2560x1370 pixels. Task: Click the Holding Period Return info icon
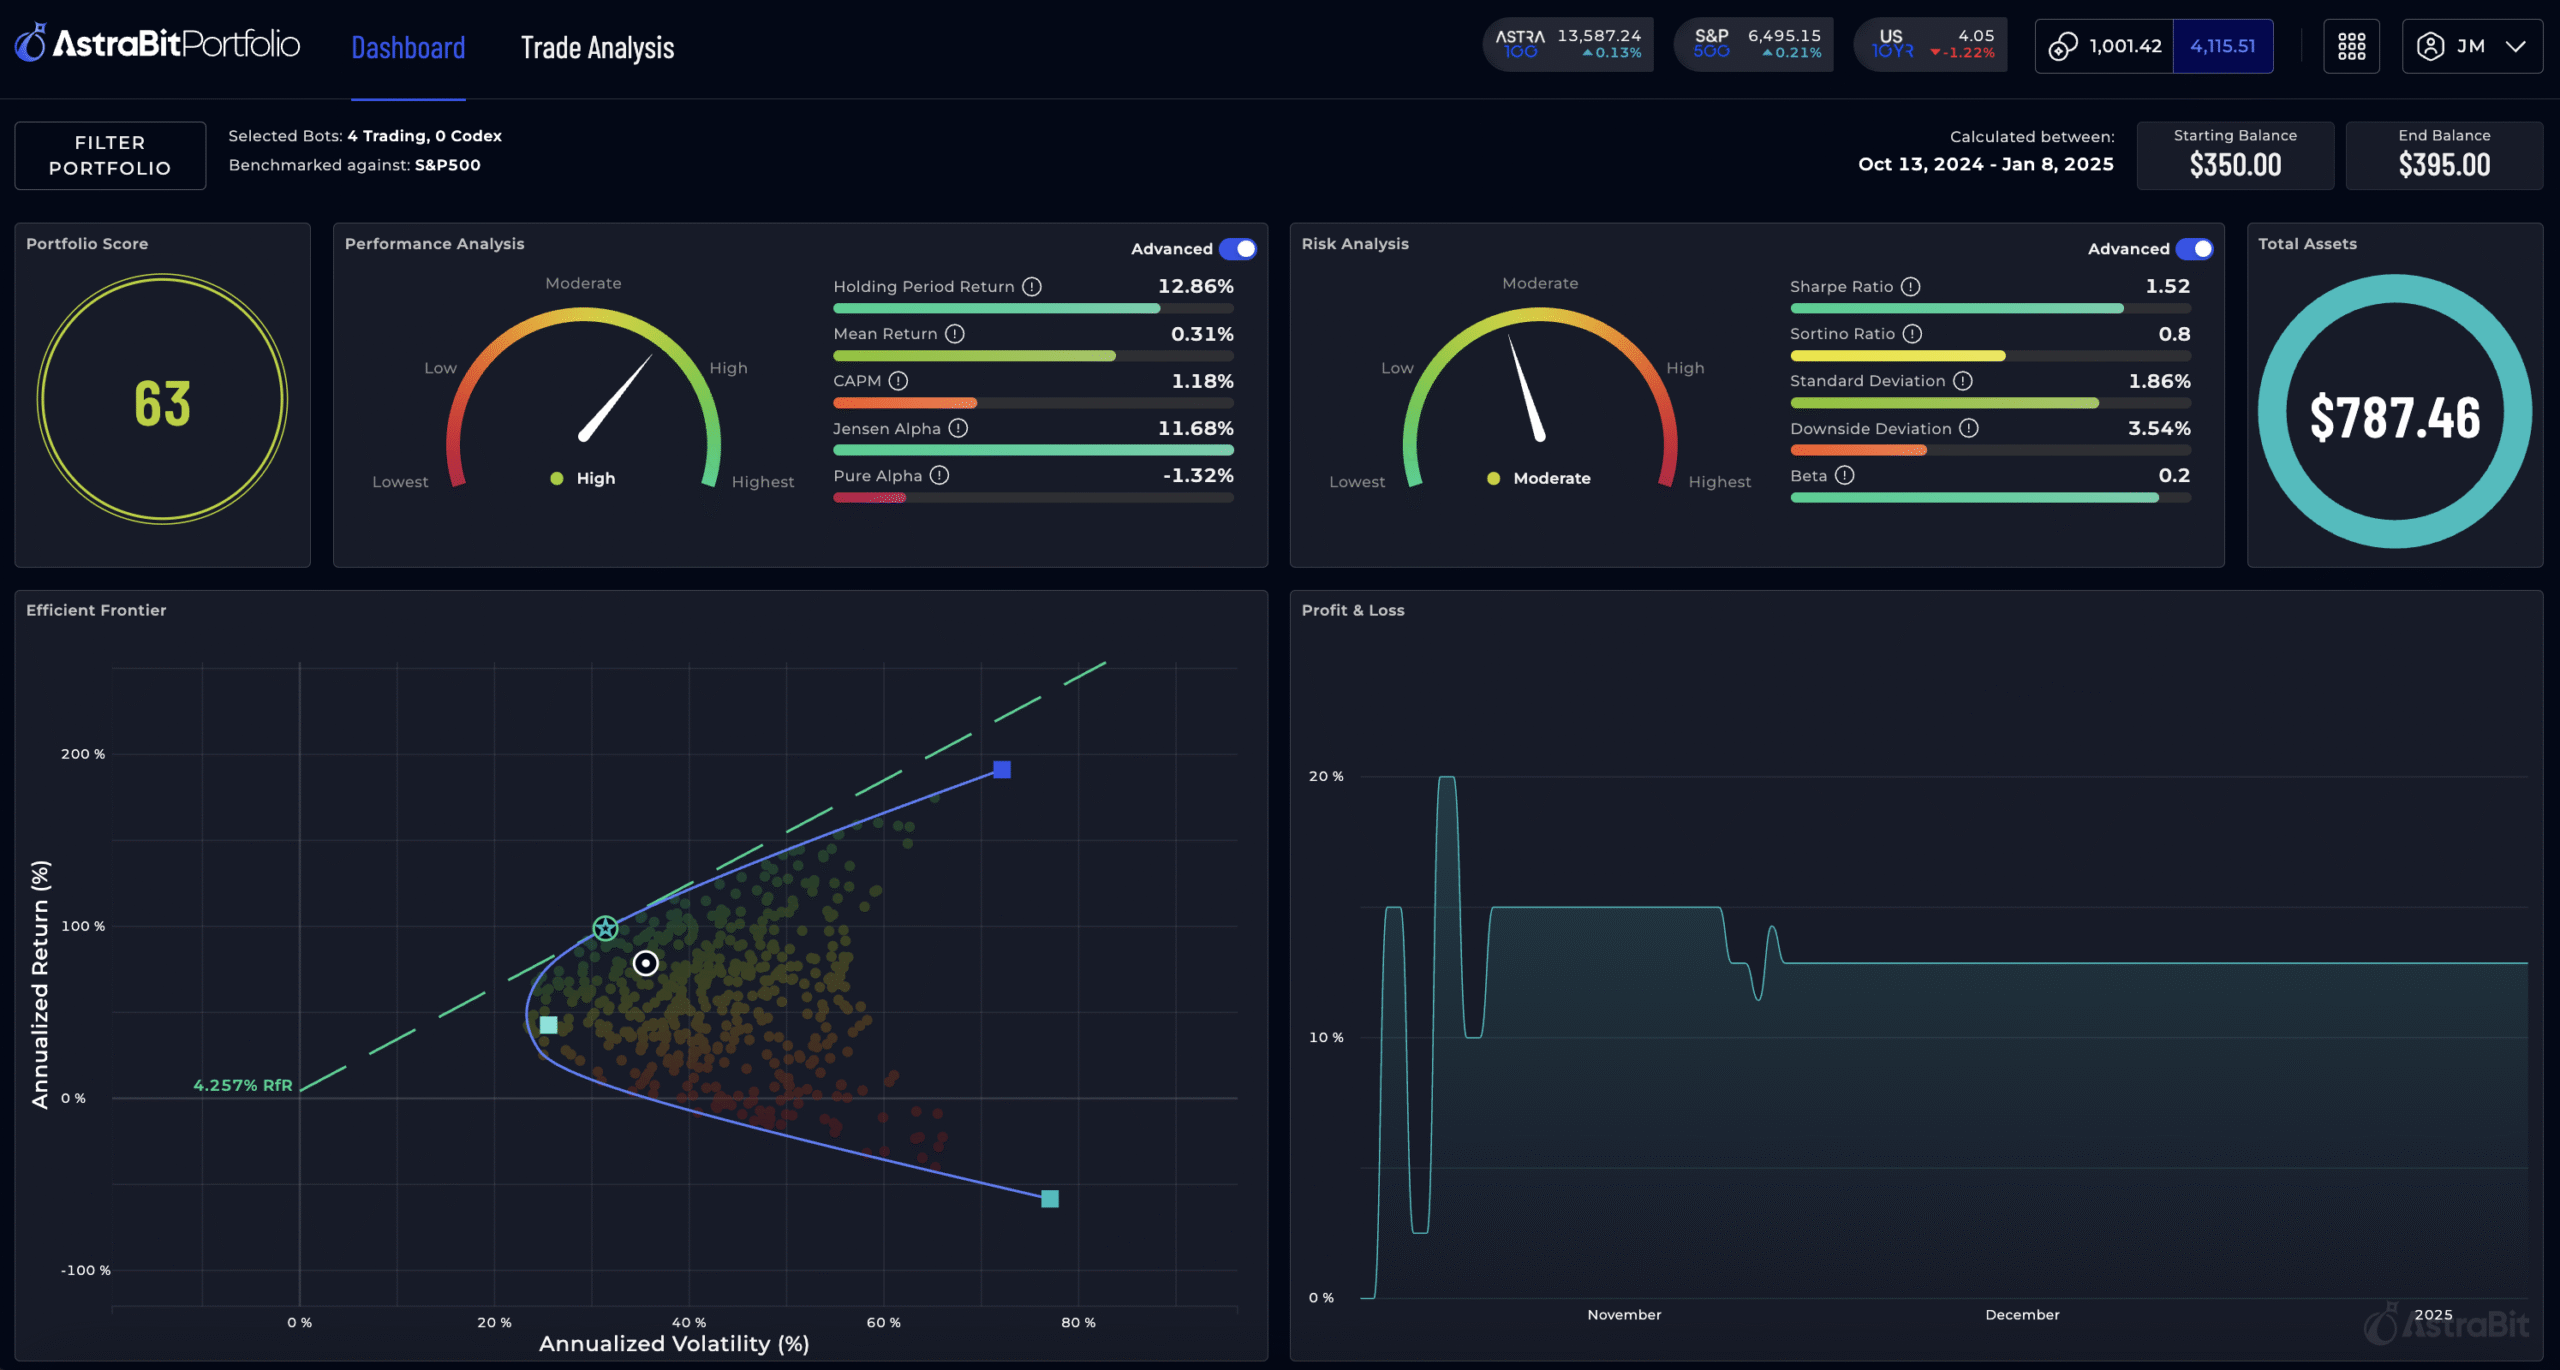1032,287
